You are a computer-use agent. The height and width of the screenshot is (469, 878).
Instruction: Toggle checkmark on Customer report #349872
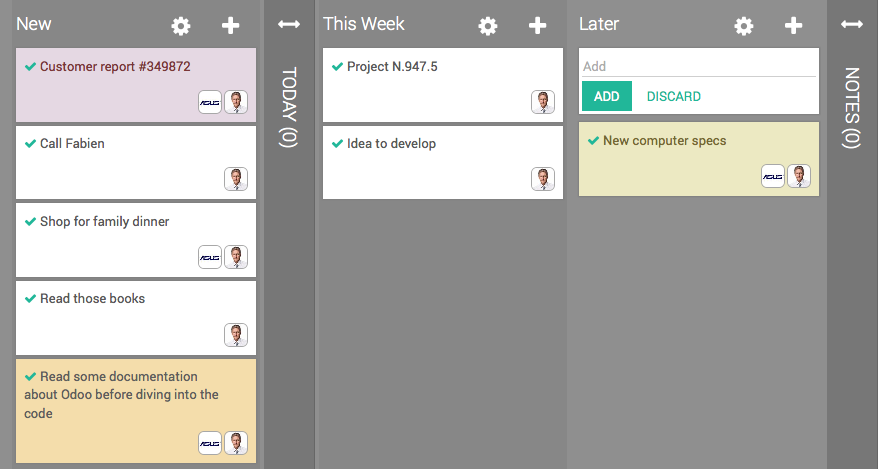(30, 67)
